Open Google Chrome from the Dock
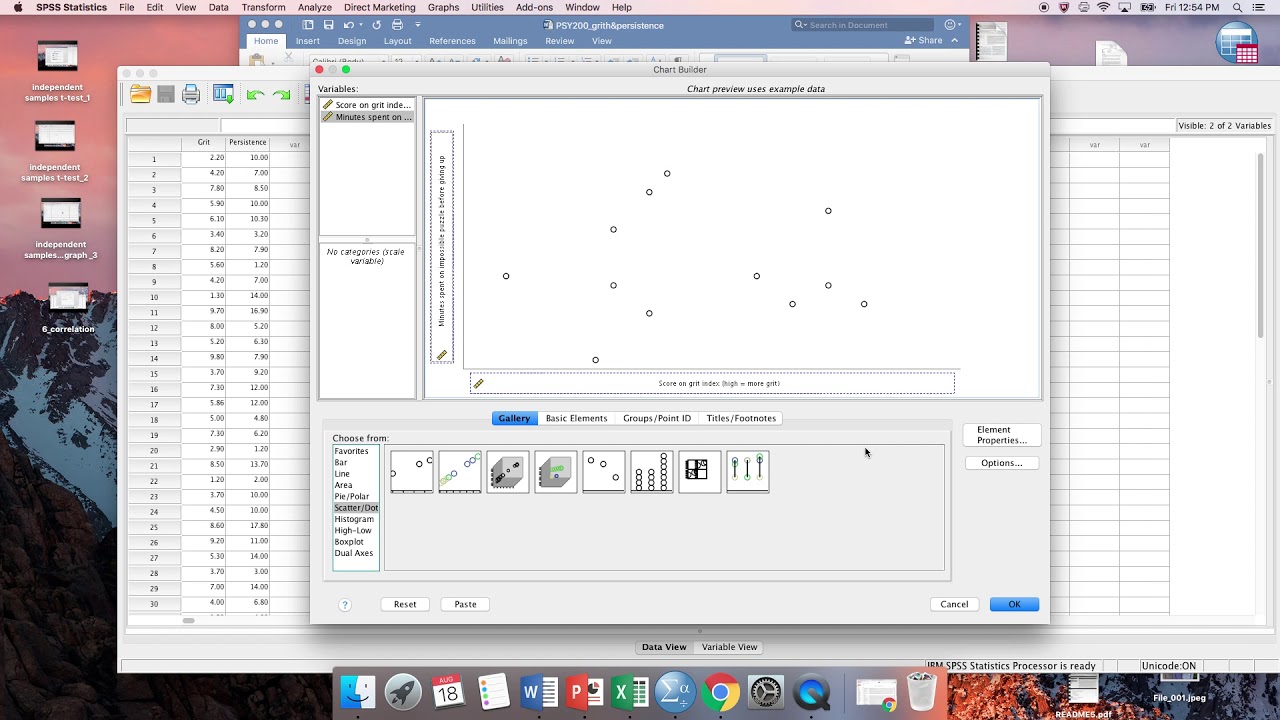 (720, 692)
